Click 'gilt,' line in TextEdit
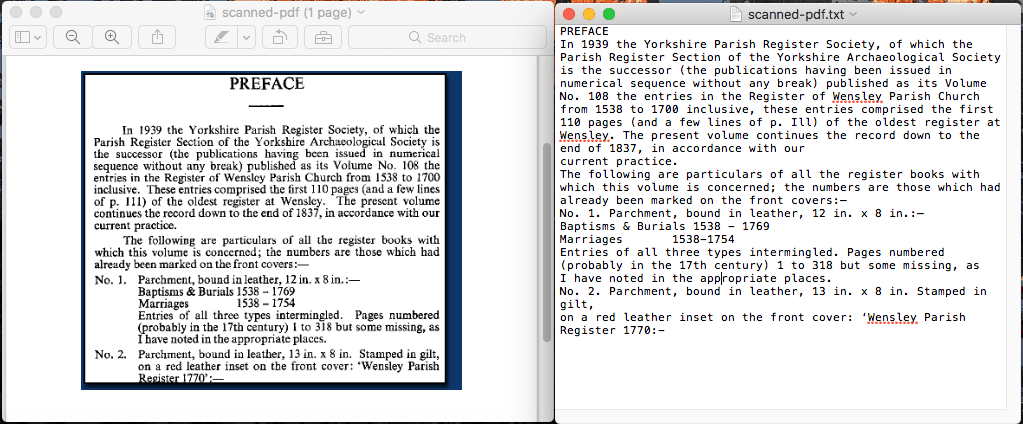1023x424 pixels. (577, 305)
